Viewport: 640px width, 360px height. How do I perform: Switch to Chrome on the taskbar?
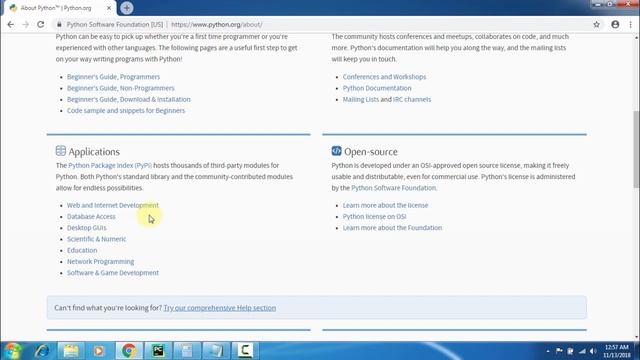coord(129,351)
